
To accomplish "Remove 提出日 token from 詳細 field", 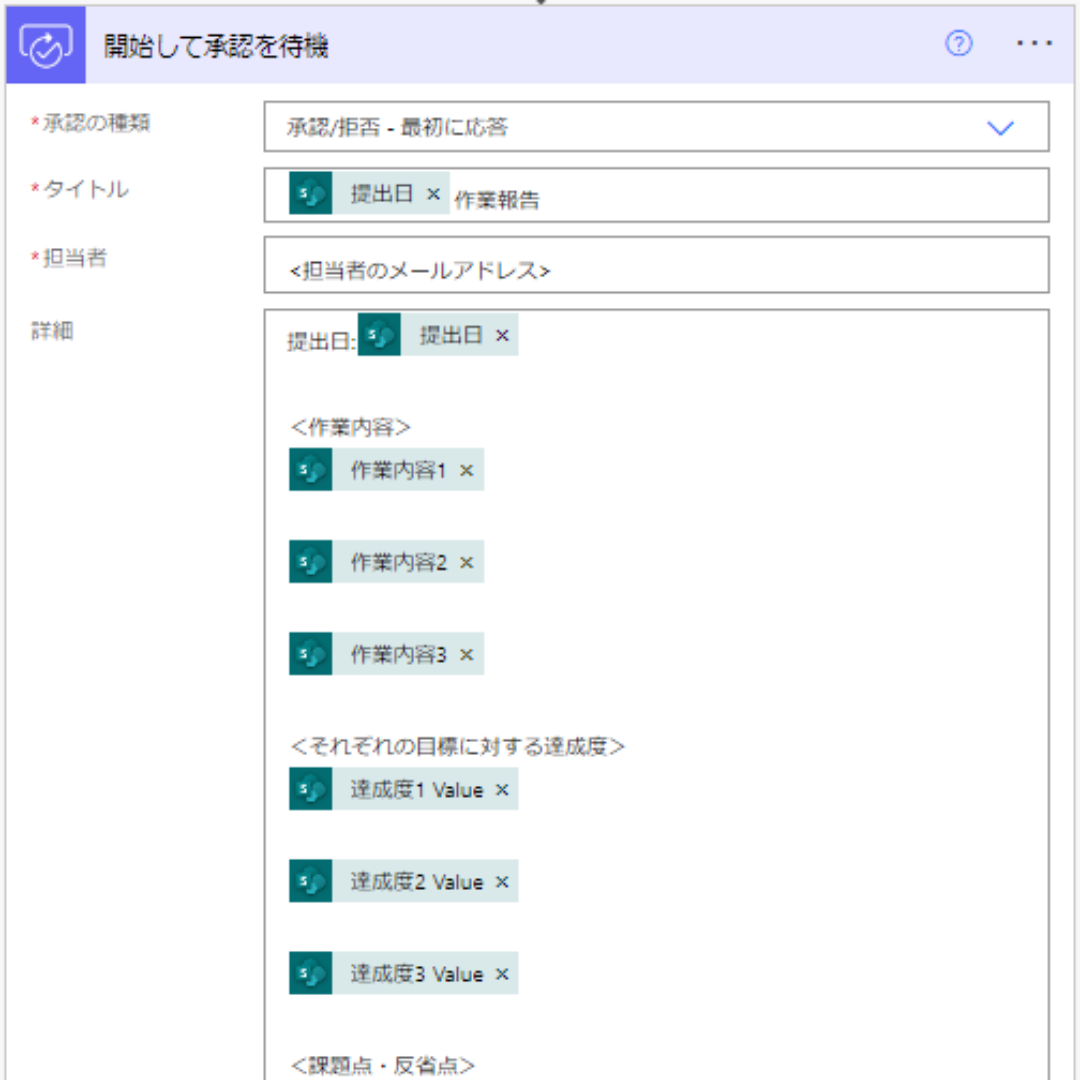I will point(502,335).
